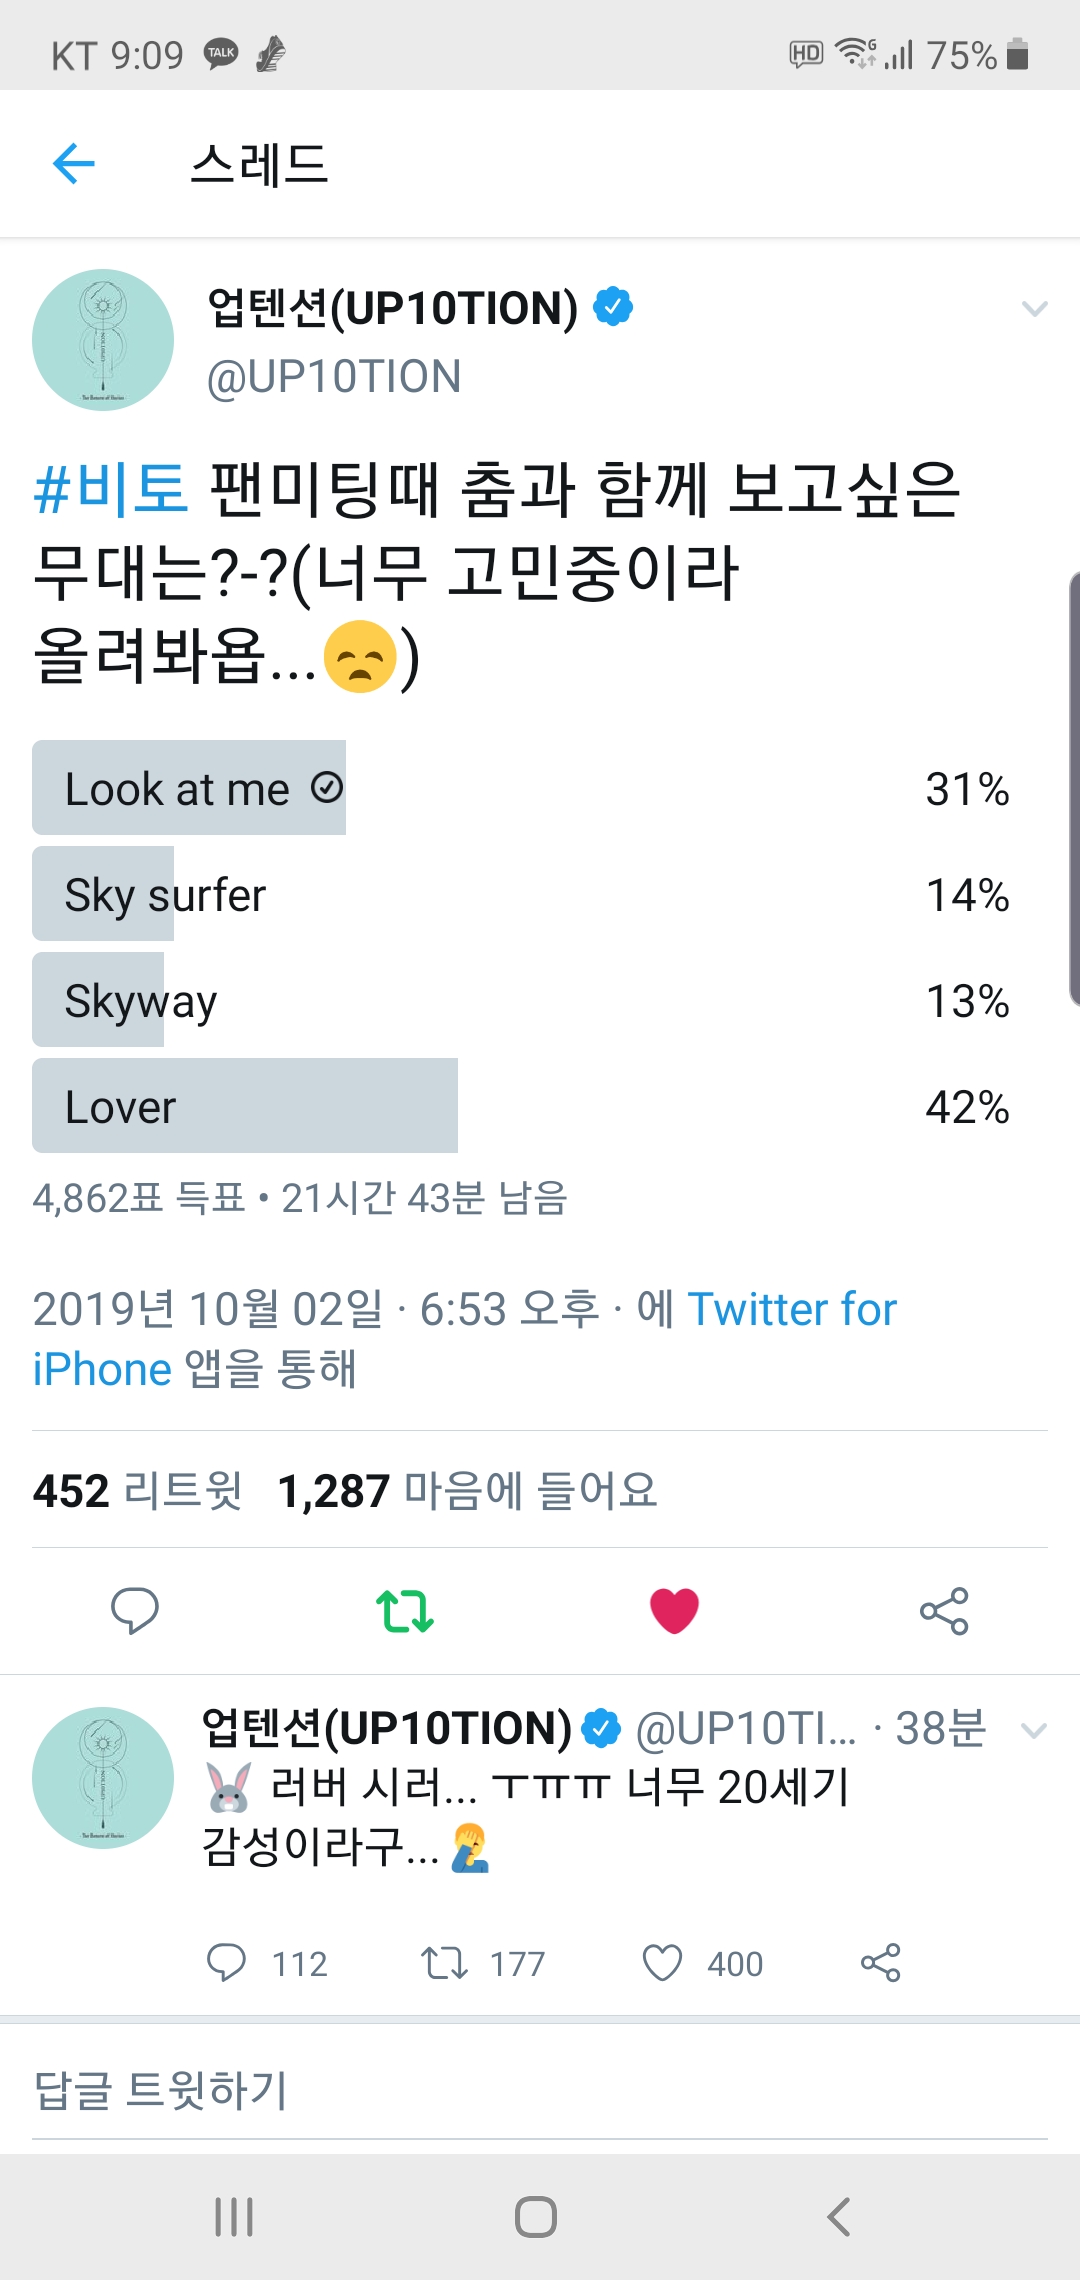Vote for the Lover poll option
1080x2280 pixels.
click(x=245, y=1105)
